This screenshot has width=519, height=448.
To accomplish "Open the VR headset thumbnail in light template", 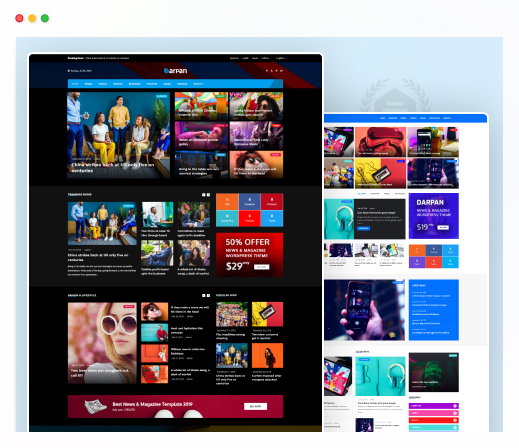I will click(380, 142).
